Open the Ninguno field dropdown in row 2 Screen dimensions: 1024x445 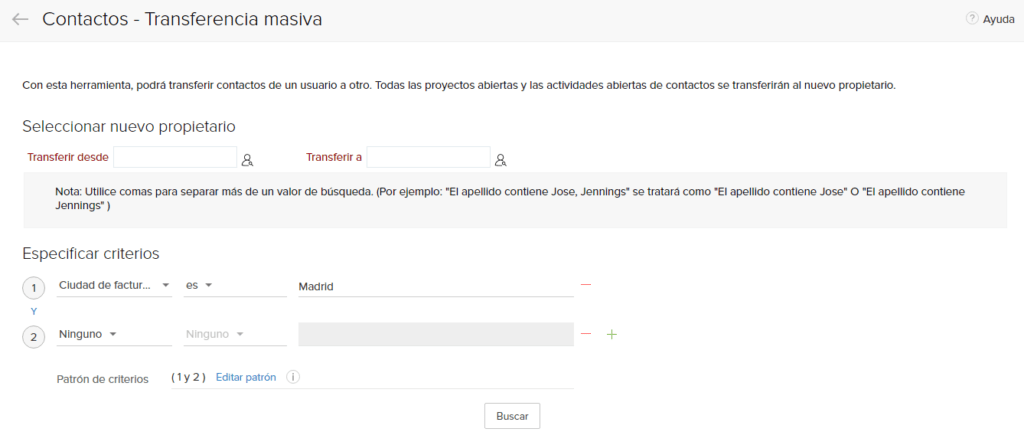click(x=114, y=334)
